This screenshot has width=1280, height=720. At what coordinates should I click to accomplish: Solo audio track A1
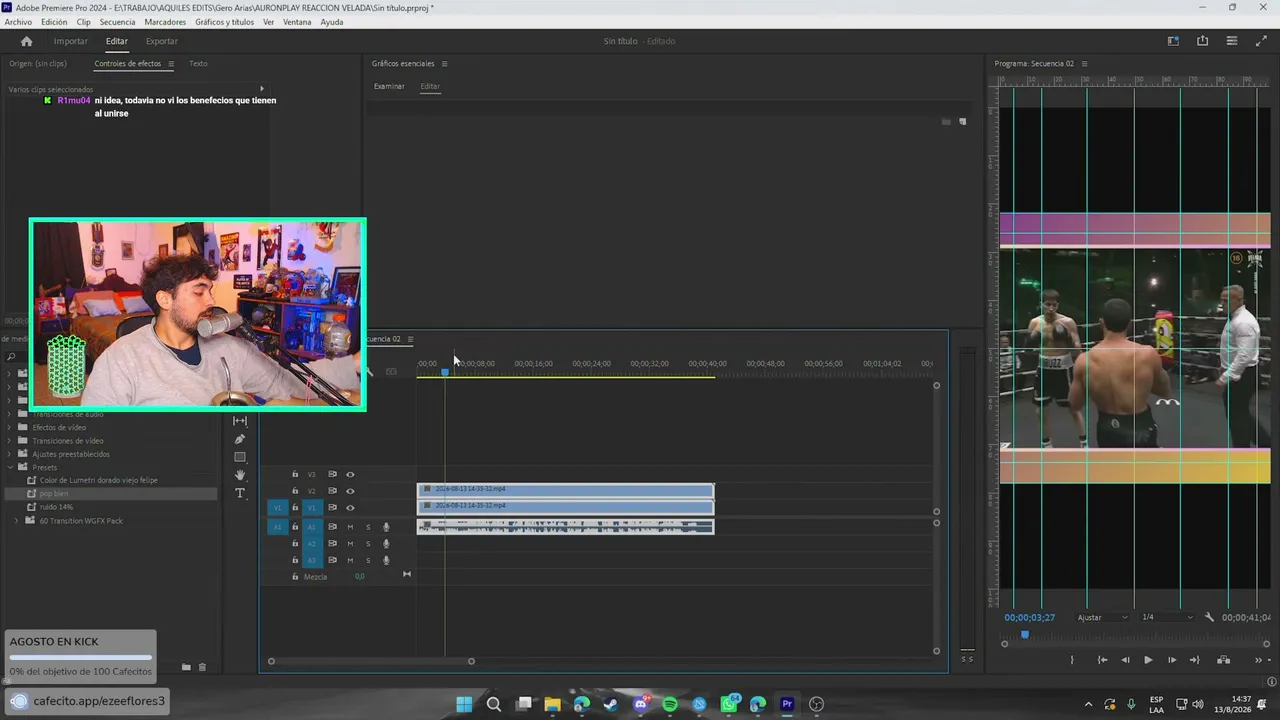368,527
